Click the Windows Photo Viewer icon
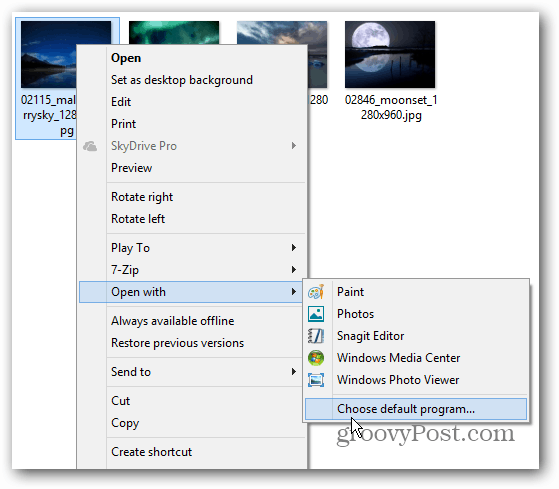Viewport: 559px width, 489px height. click(316, 380)
